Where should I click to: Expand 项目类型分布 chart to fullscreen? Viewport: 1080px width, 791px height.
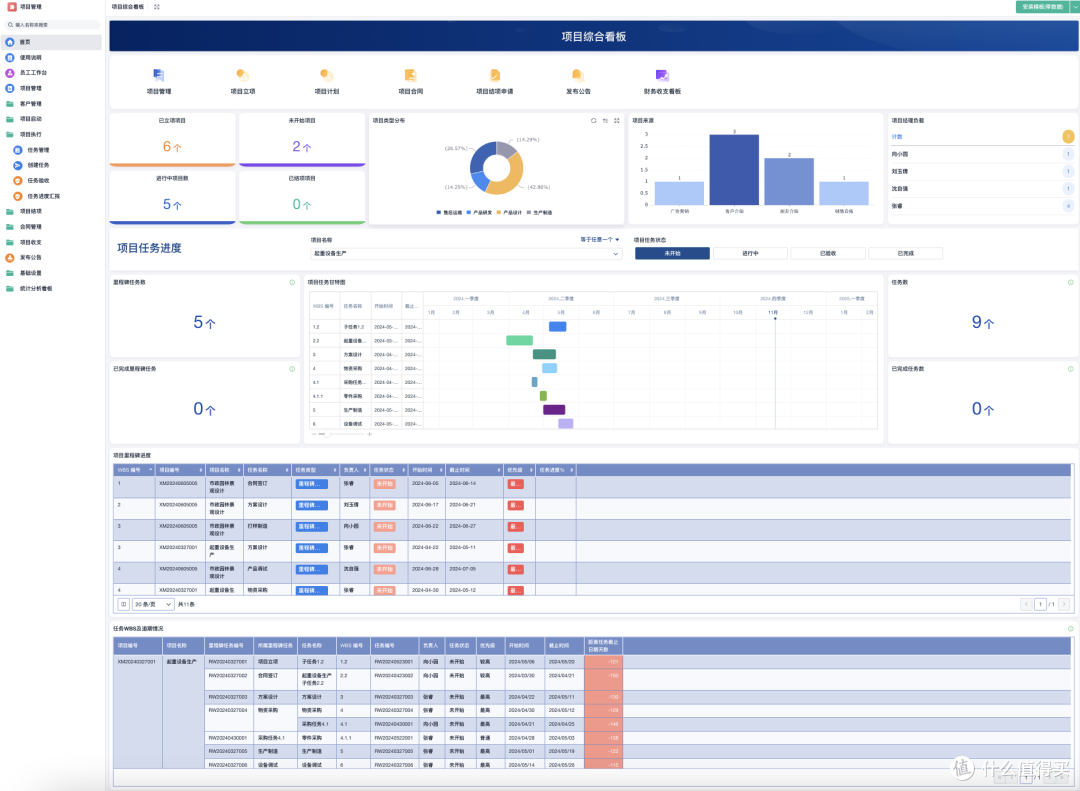[616, 121]
